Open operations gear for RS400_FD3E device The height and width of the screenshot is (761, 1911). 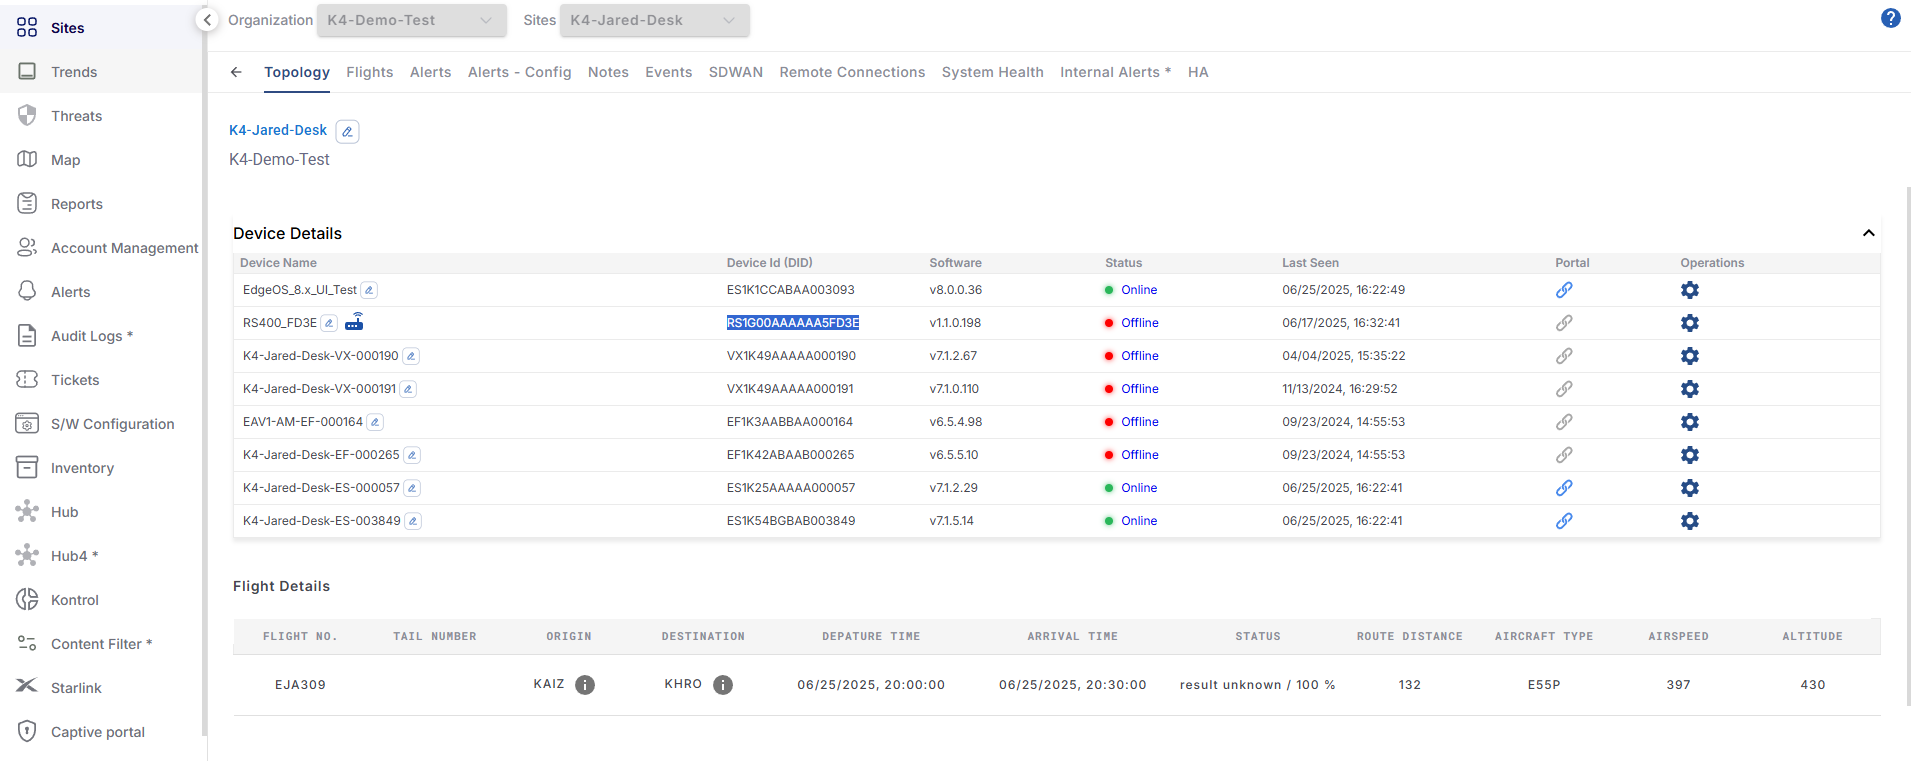click(x=1689, y=323)
